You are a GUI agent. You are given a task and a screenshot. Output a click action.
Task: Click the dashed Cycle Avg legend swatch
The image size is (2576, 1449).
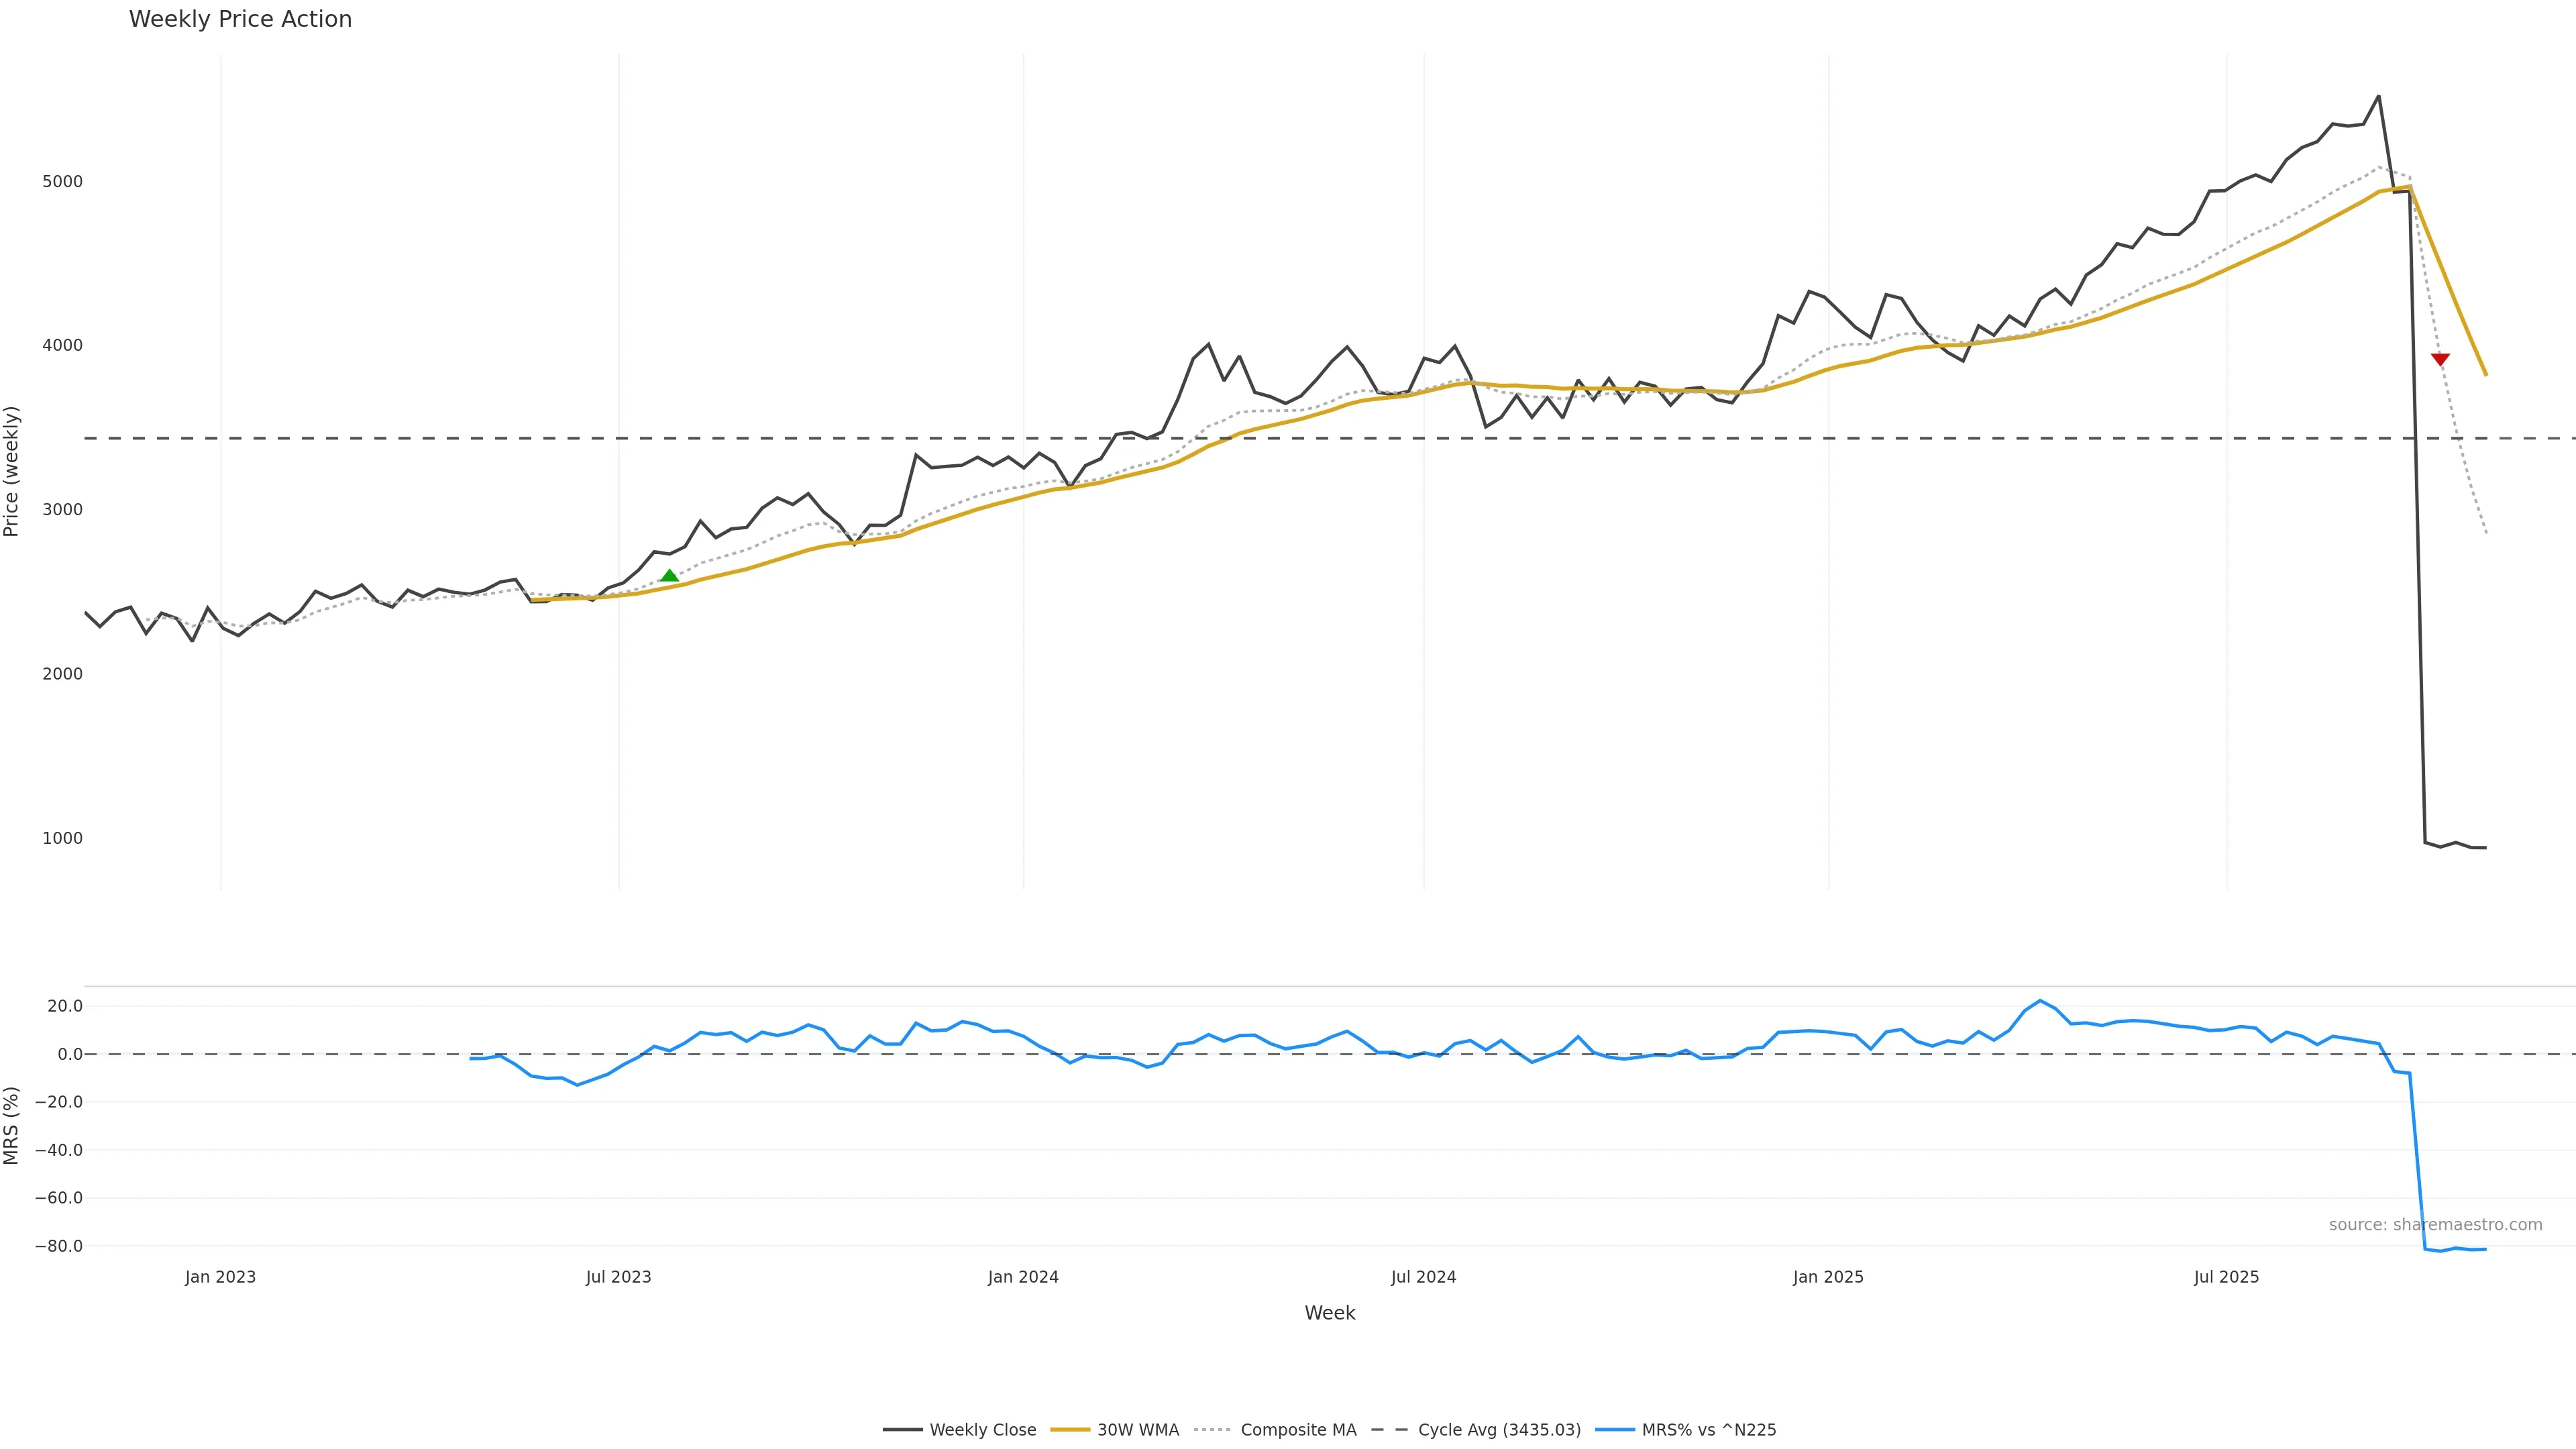click(x=1389, y=1430)
